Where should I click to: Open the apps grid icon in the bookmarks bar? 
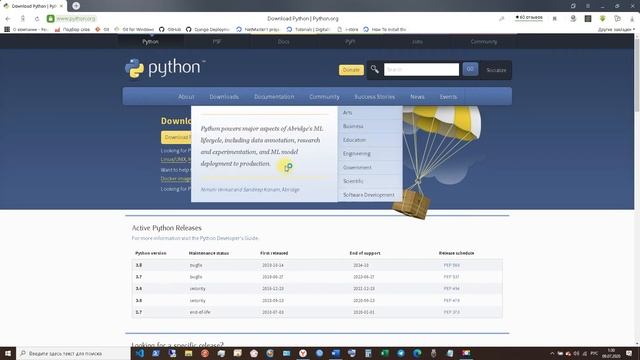point(7,29)
